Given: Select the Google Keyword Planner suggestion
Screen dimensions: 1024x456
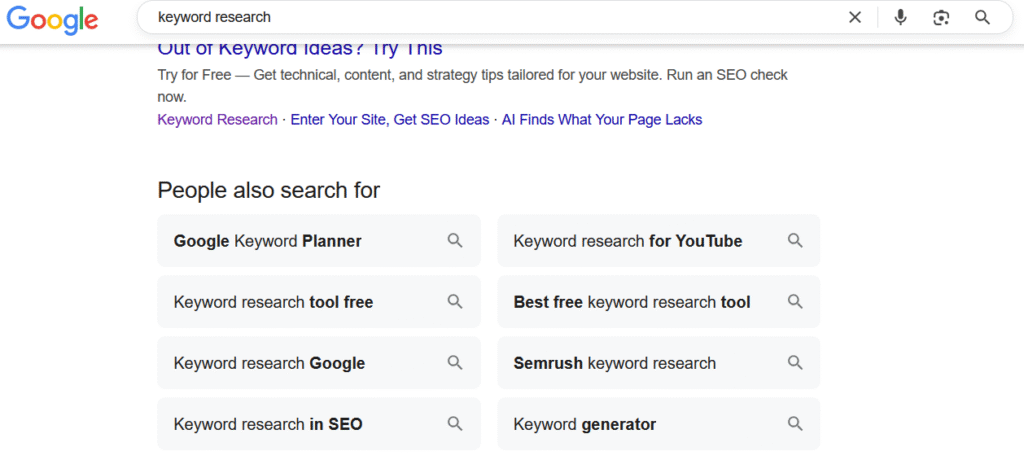Looking at the screenshot, I should coord(267,241).
